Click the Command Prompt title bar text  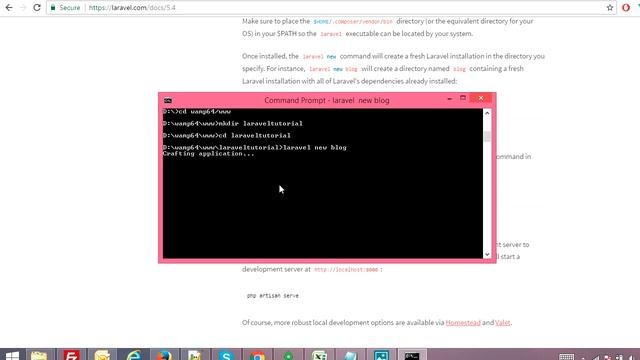327,100
